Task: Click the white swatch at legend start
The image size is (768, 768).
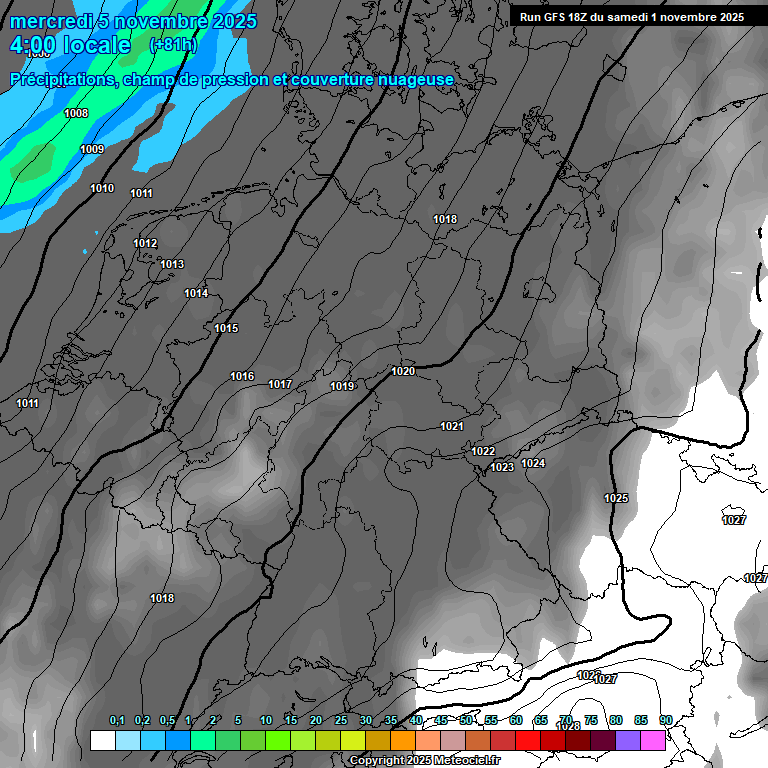Action: point(102,740)
